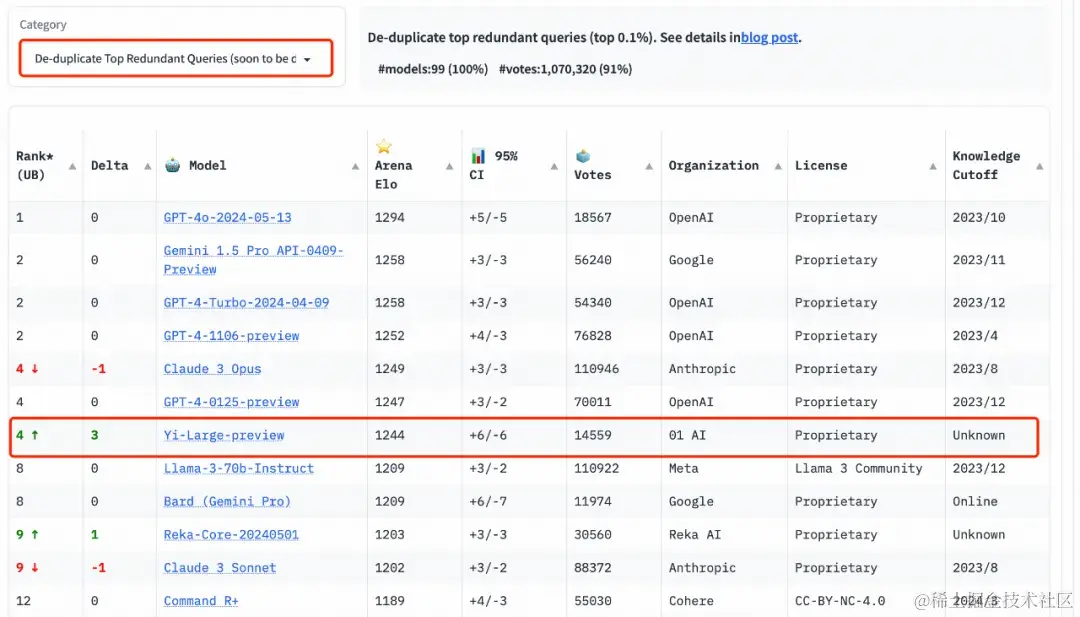The image size is (1080, 617).
Task: Select the CC-BY-NC-4.0 license cell
Action: pos(840,600)
